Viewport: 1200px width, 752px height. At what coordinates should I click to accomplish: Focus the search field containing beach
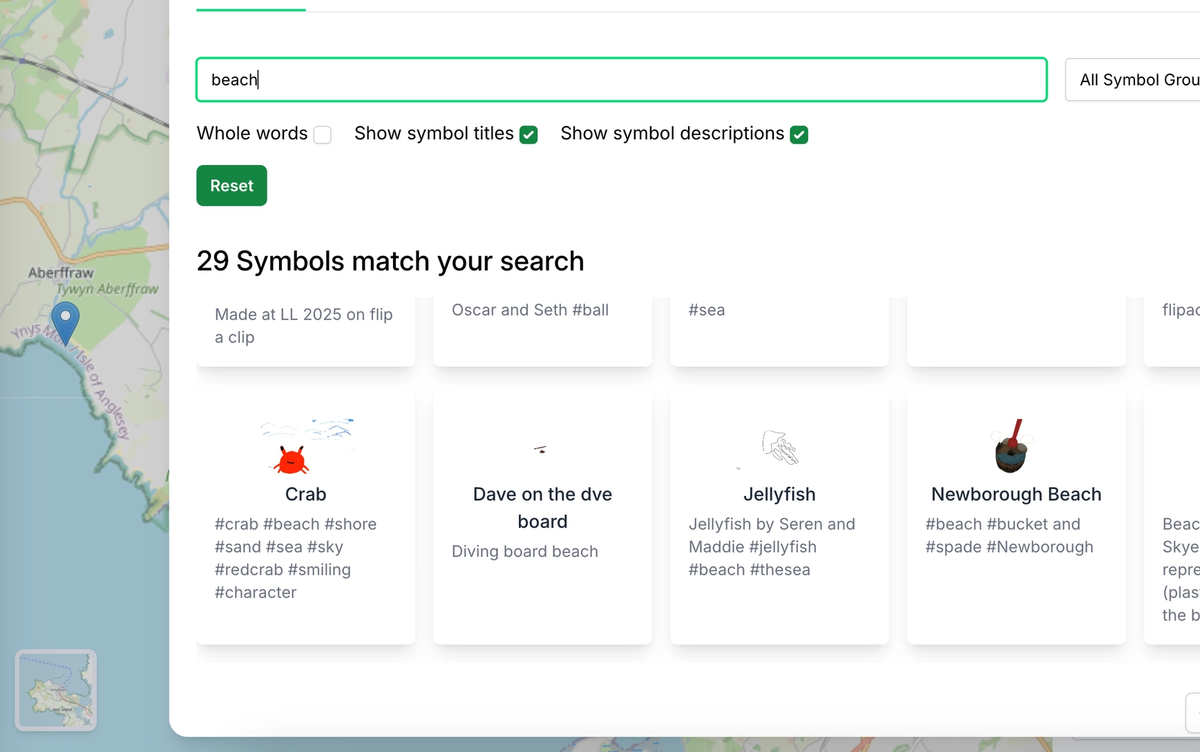point(621,80)
